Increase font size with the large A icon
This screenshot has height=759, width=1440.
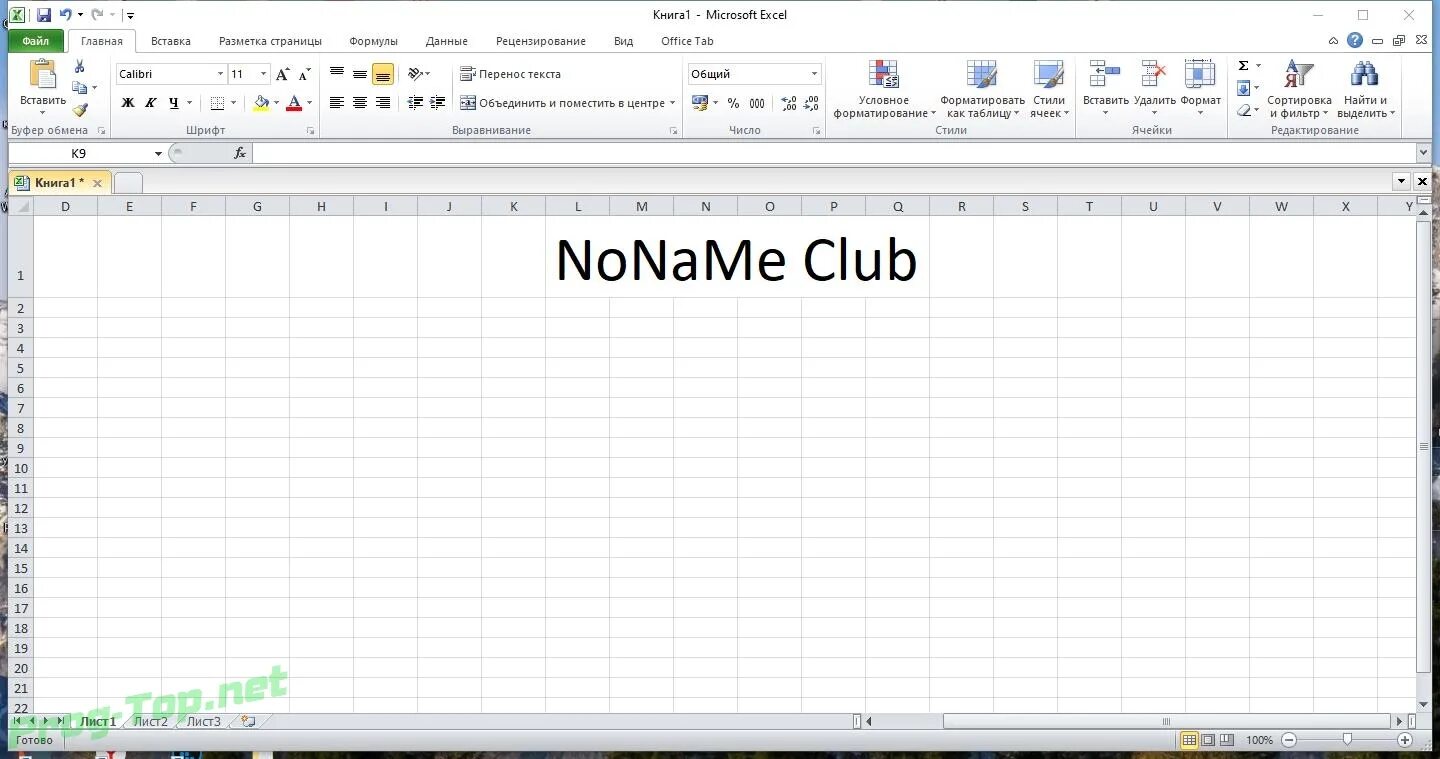pyautogui.click(x=283, y=74)
